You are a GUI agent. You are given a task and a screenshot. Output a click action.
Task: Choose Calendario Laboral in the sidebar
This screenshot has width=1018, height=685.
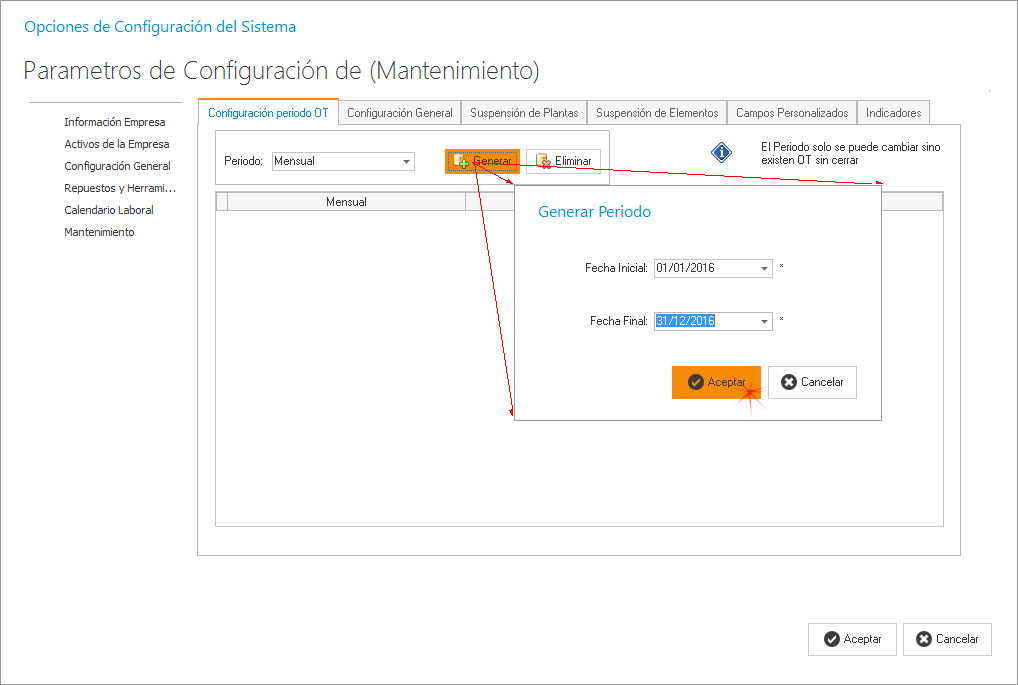point(109,210)
